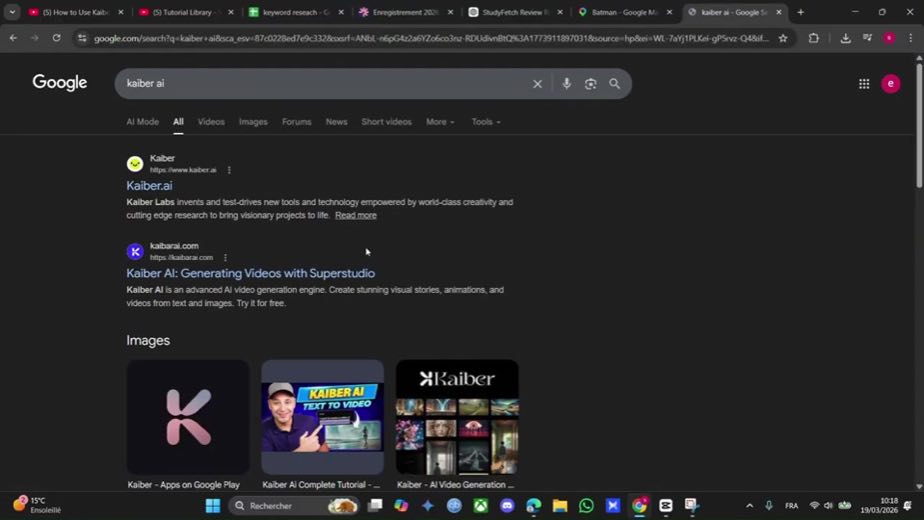Click the magnifier search submit icon
This screenshot has width=924, height=520.
pos(615,84)
